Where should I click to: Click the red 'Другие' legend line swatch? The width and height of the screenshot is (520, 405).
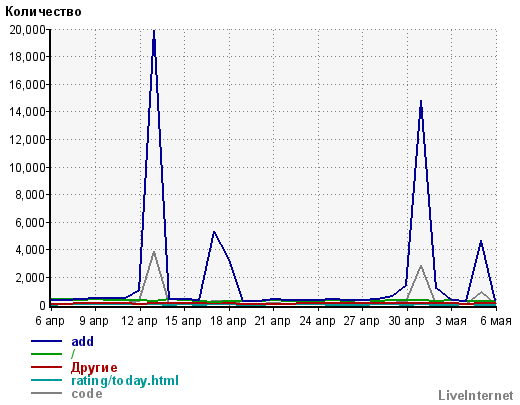(x=46, y=367)
